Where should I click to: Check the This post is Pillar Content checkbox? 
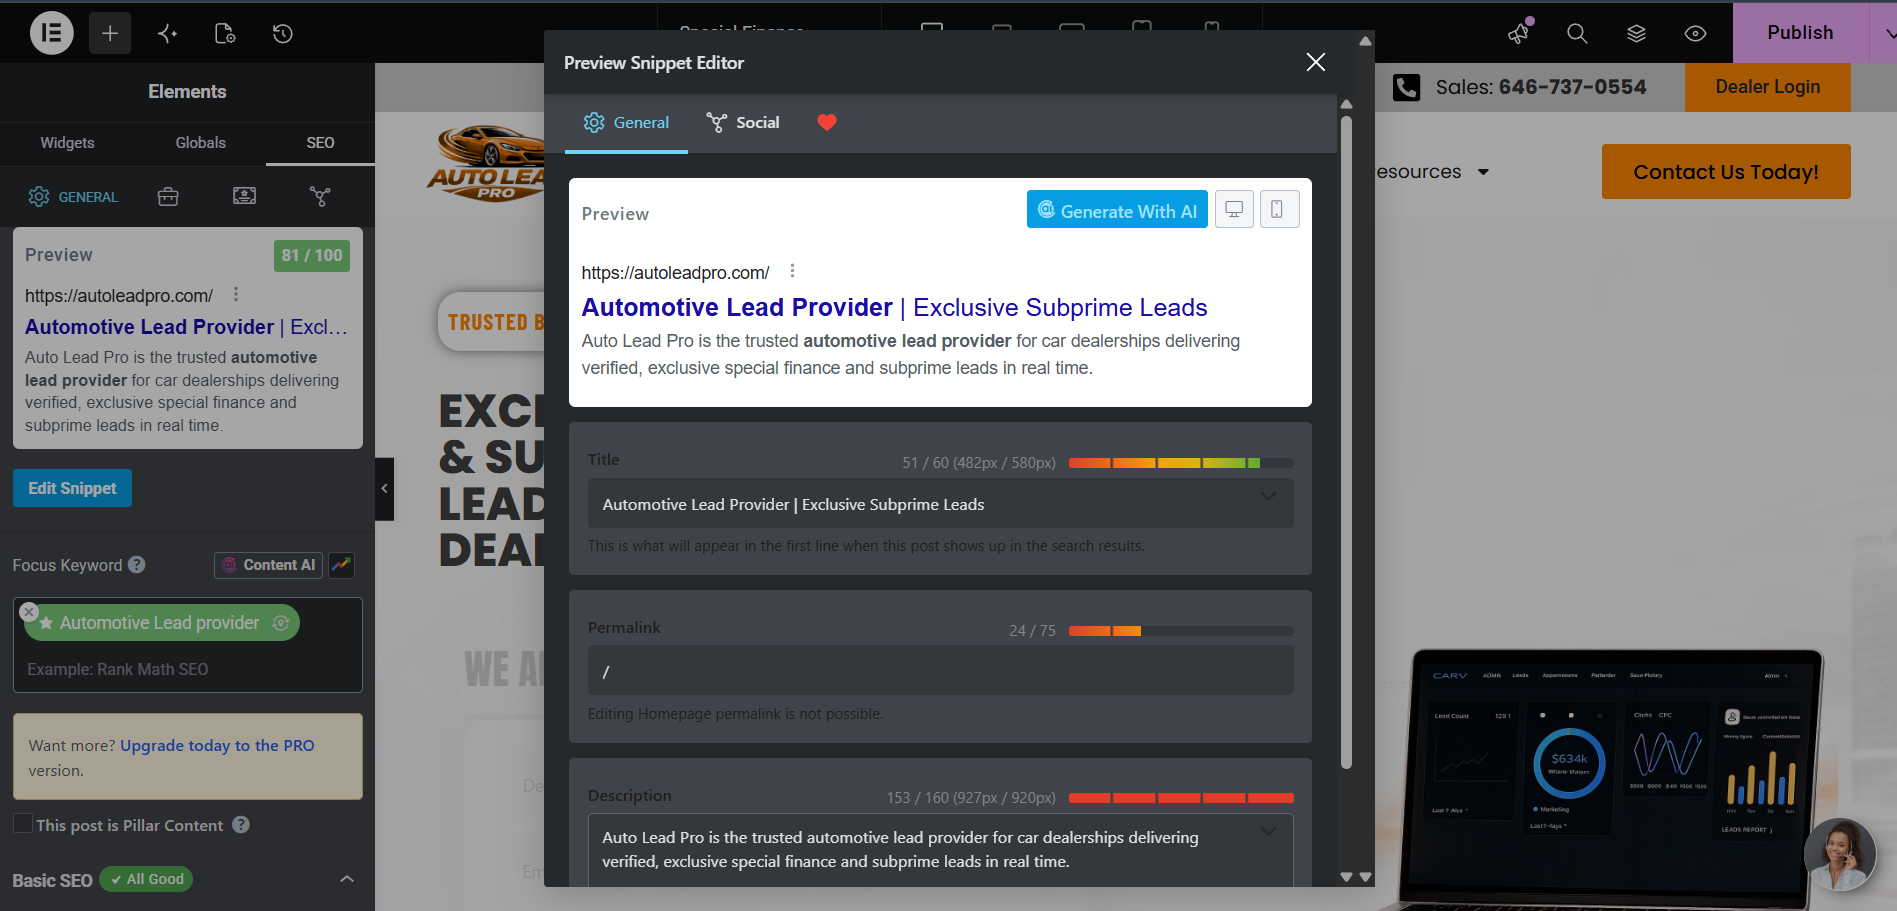pyautogui.click(x=22, y=824)
